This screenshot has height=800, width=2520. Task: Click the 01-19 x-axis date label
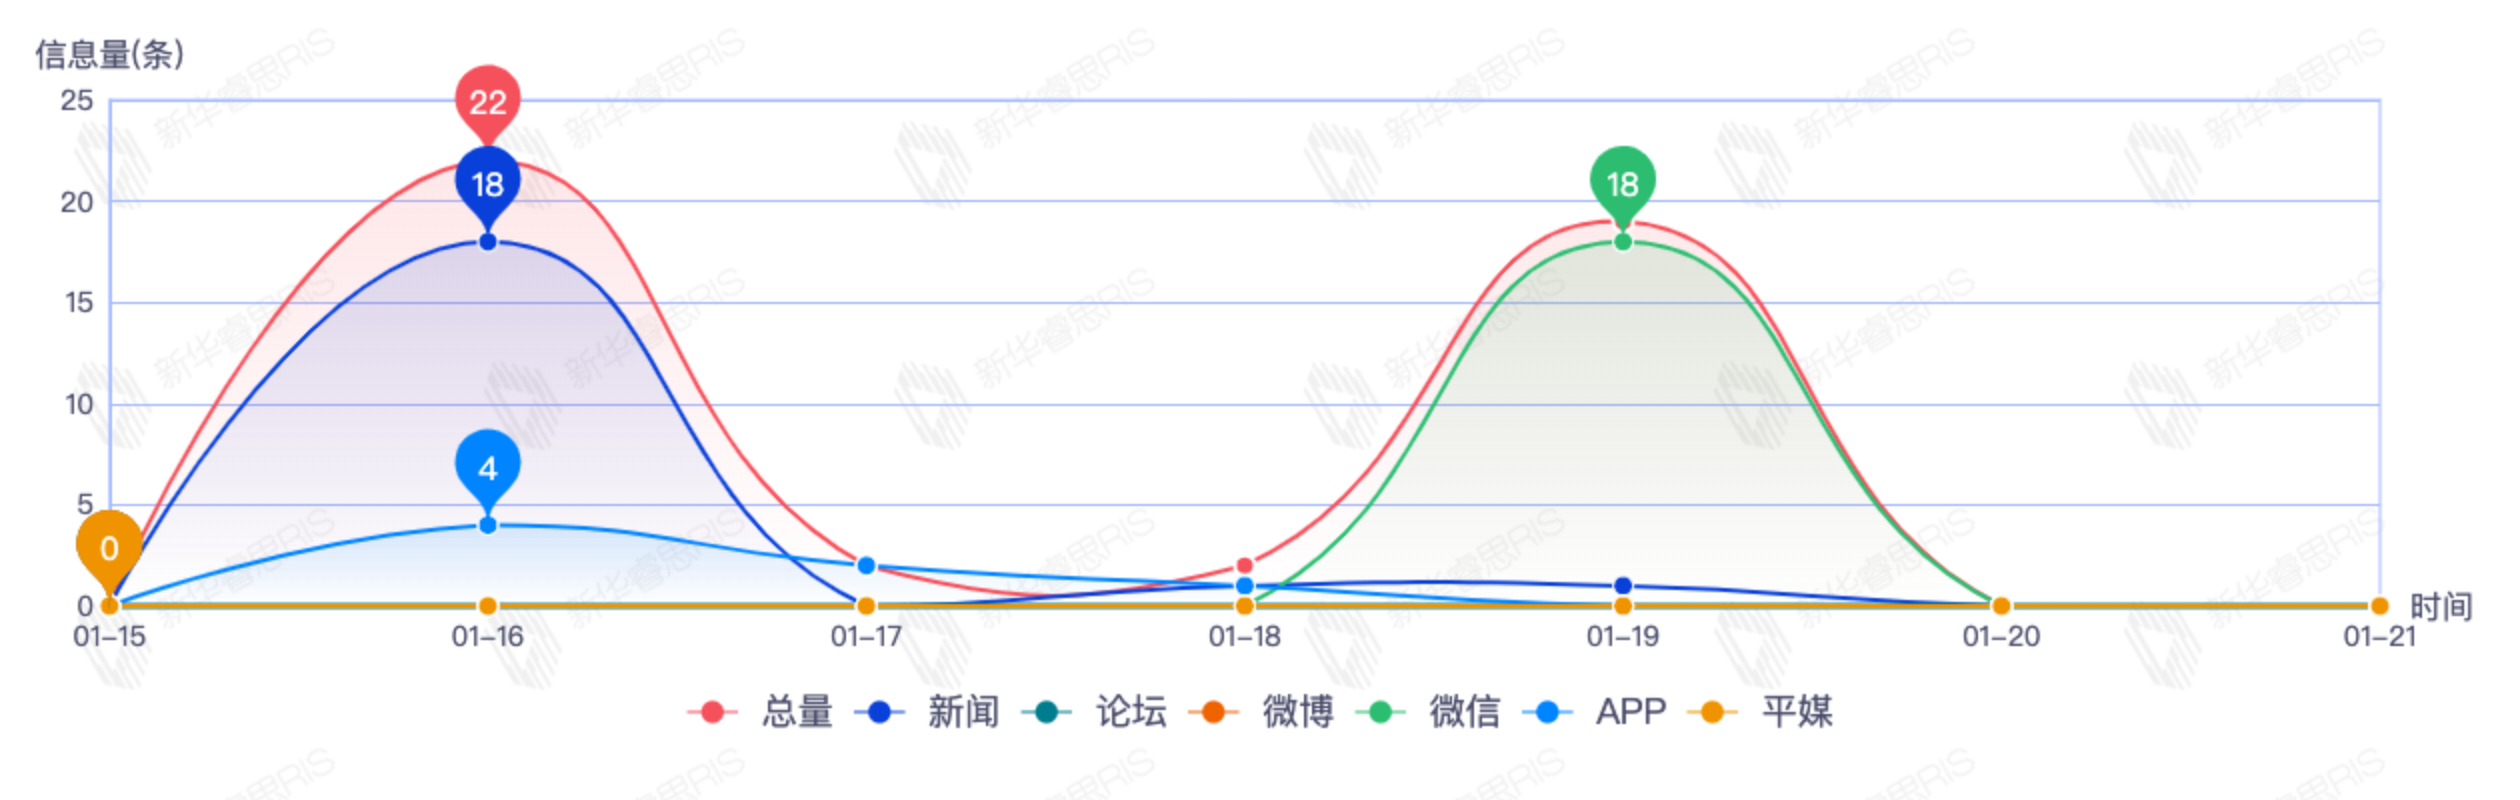pyautogui.click(x=1622, y=637)
